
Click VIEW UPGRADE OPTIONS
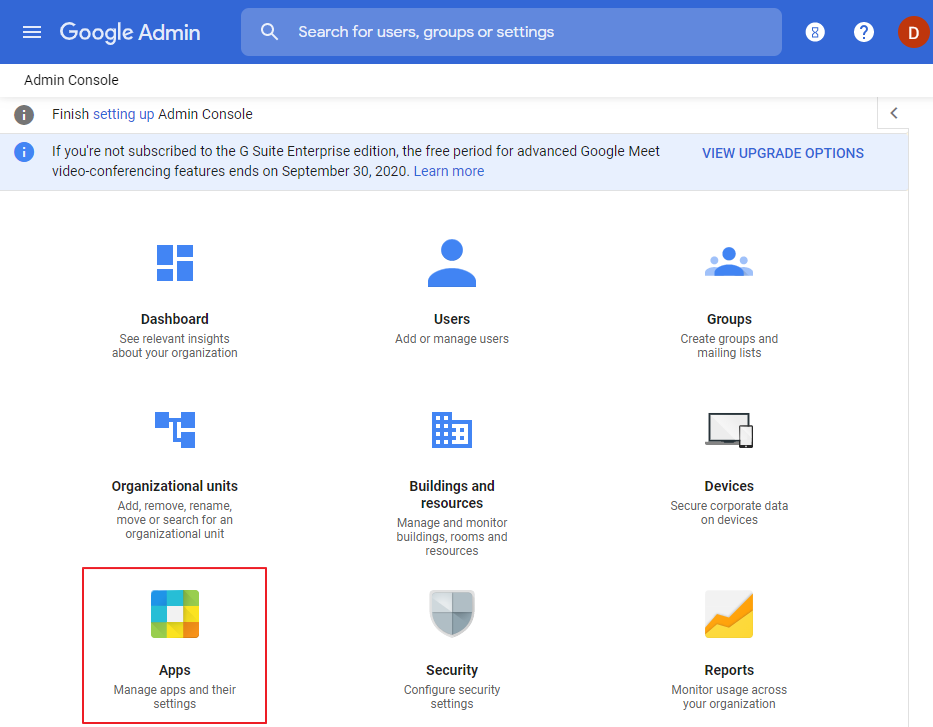[x=782, y=153]
